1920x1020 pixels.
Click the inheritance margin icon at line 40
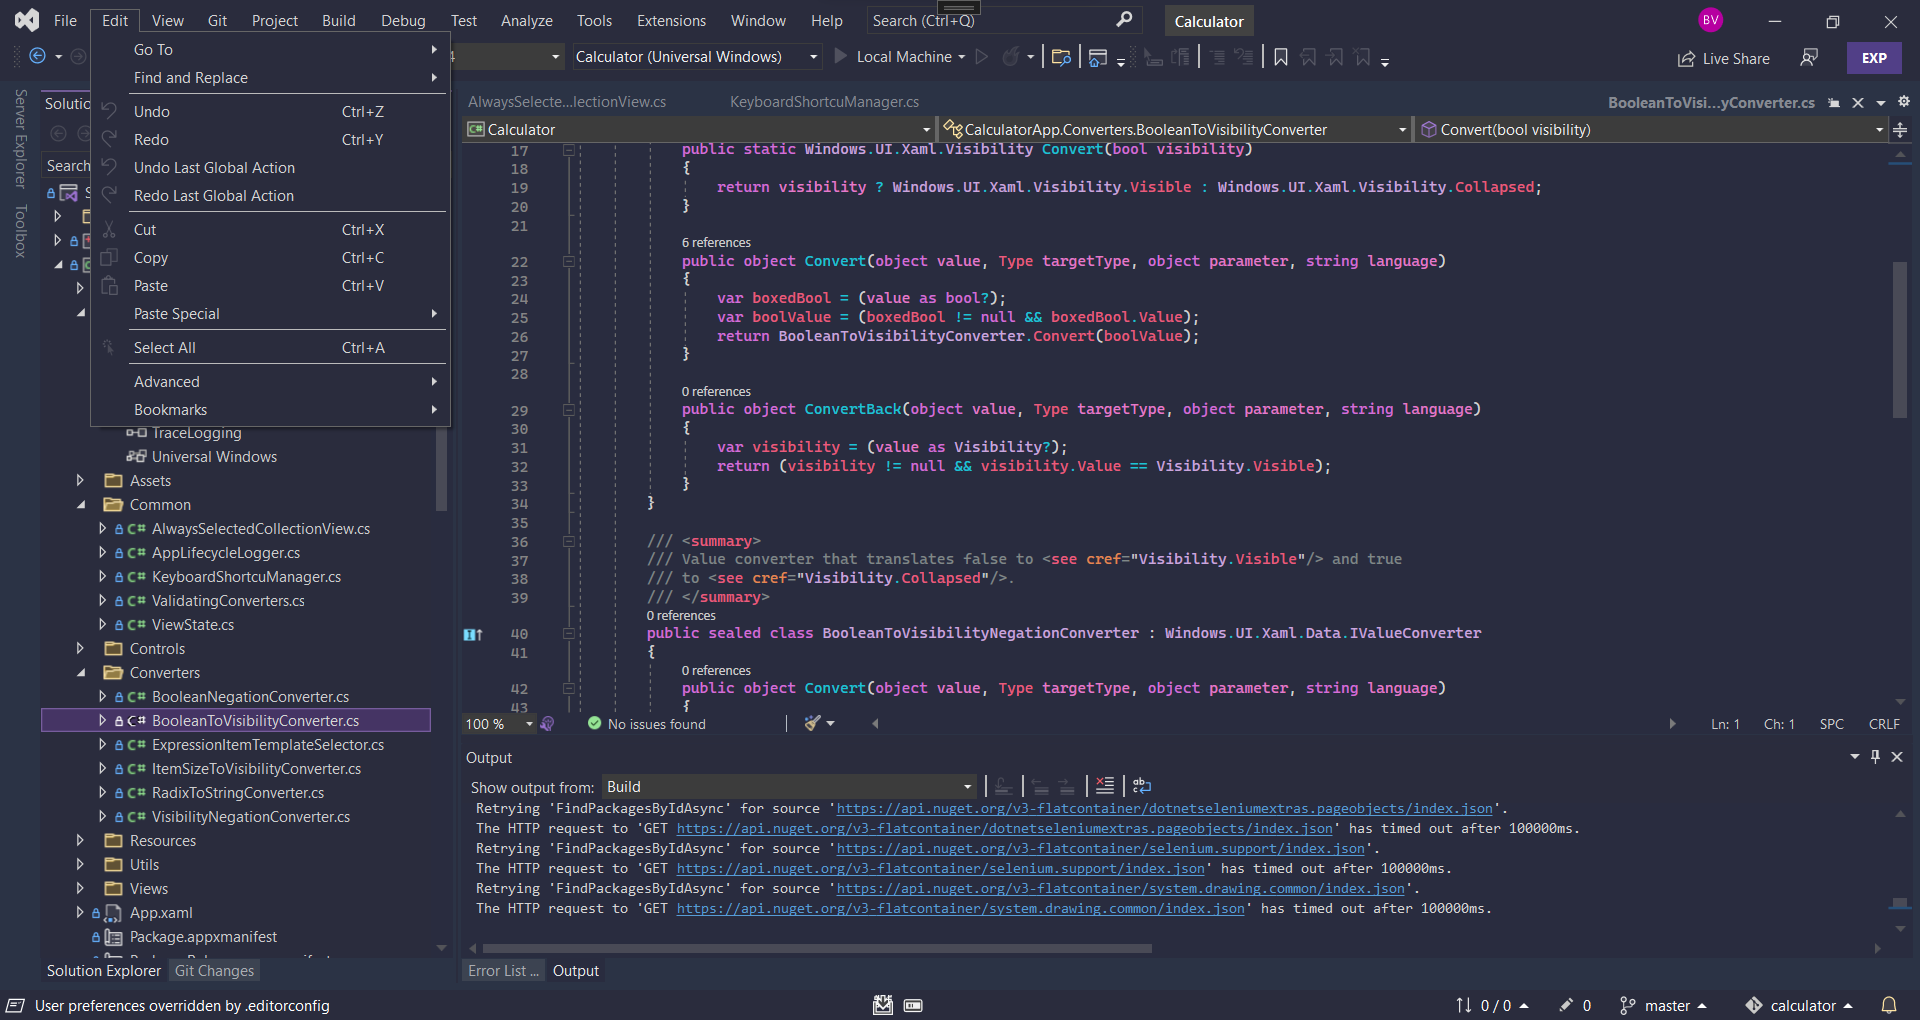pyautogui.click(x=473, y=634)
